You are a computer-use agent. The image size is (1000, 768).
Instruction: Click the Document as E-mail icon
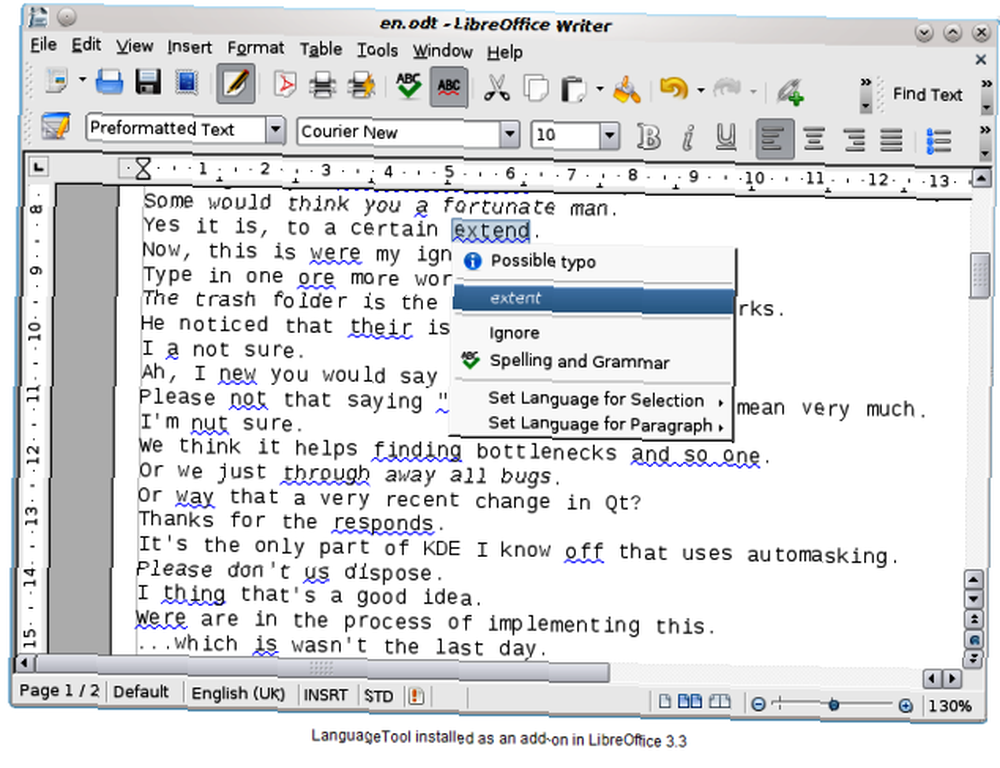[186, 84]
